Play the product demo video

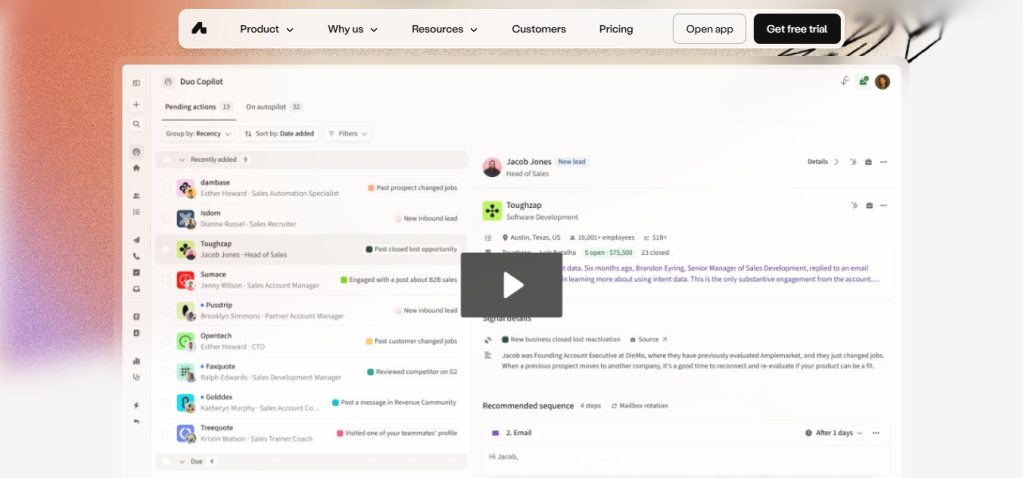[511, 285]
